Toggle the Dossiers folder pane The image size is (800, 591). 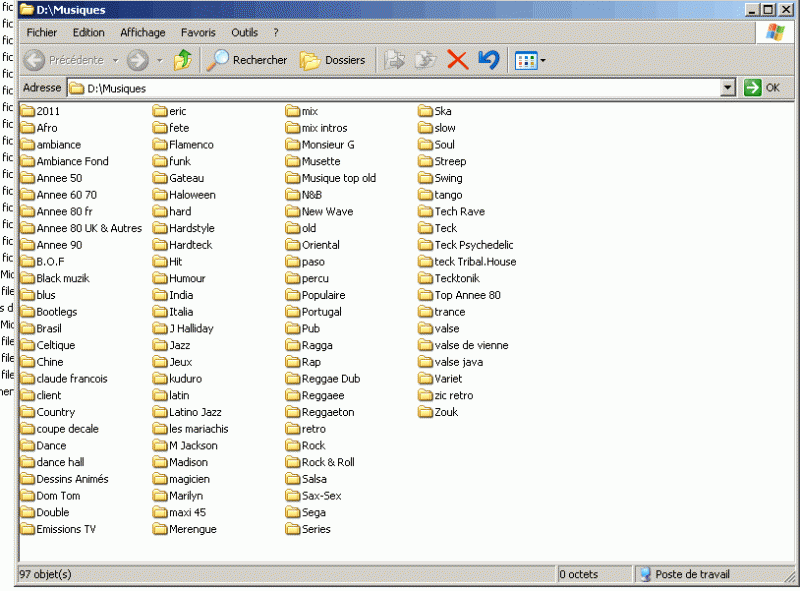(x=333, y=60)
